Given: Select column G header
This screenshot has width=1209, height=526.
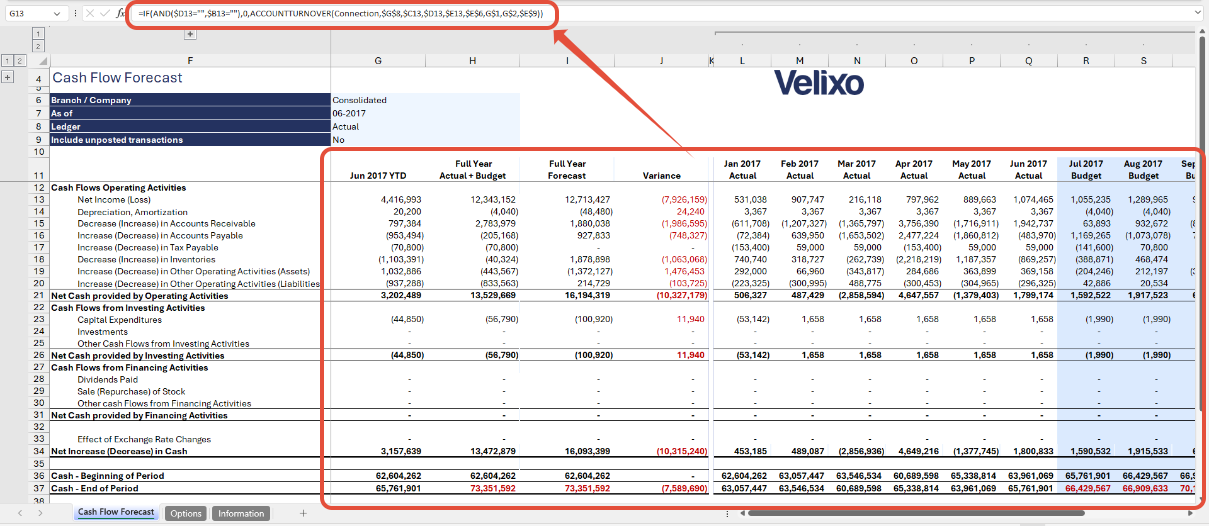Looking at the screenshot, I should (x=377, y=61).
